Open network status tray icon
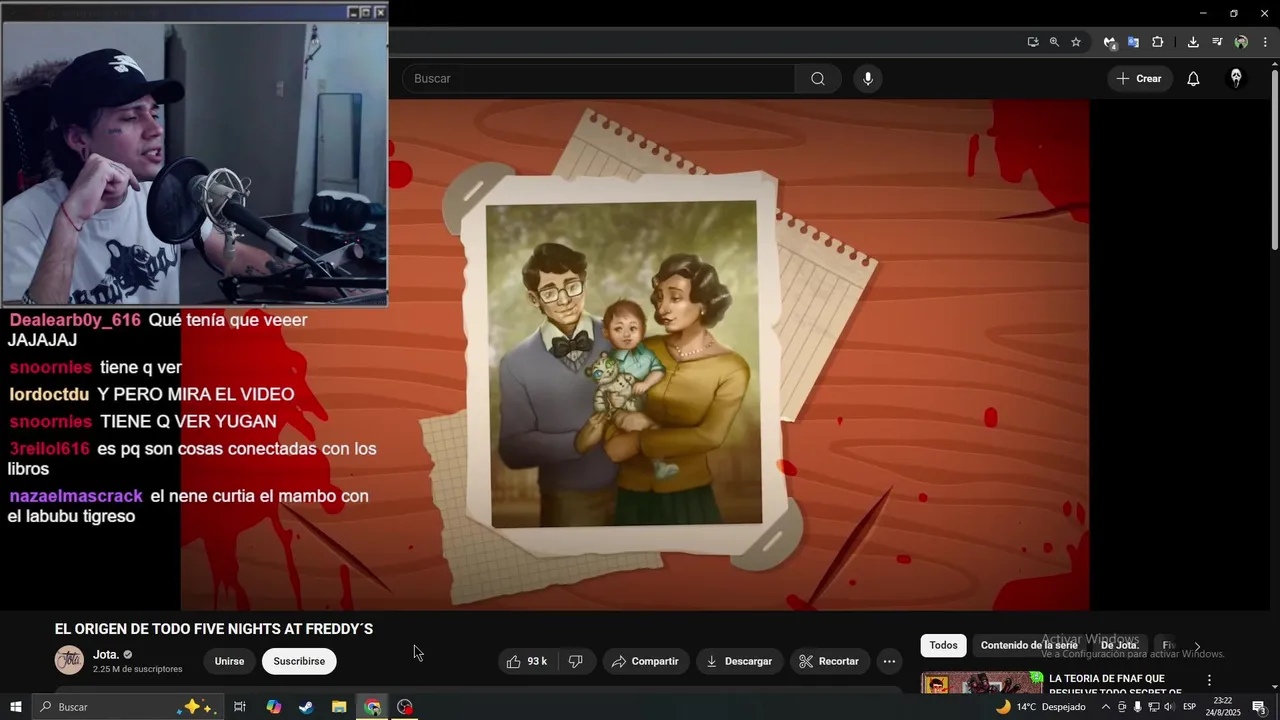 (1153, 707)
